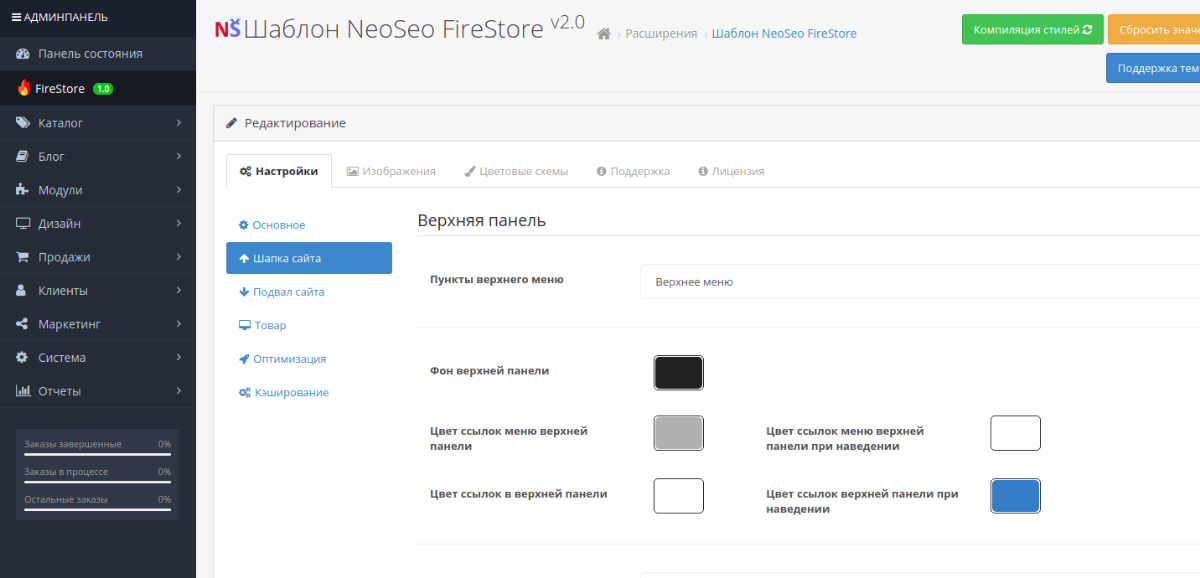Image resolution: width=1200 pixels, height=578 pixels.
Task: Open the Панель состояния menu link
Action: (98, 54)
